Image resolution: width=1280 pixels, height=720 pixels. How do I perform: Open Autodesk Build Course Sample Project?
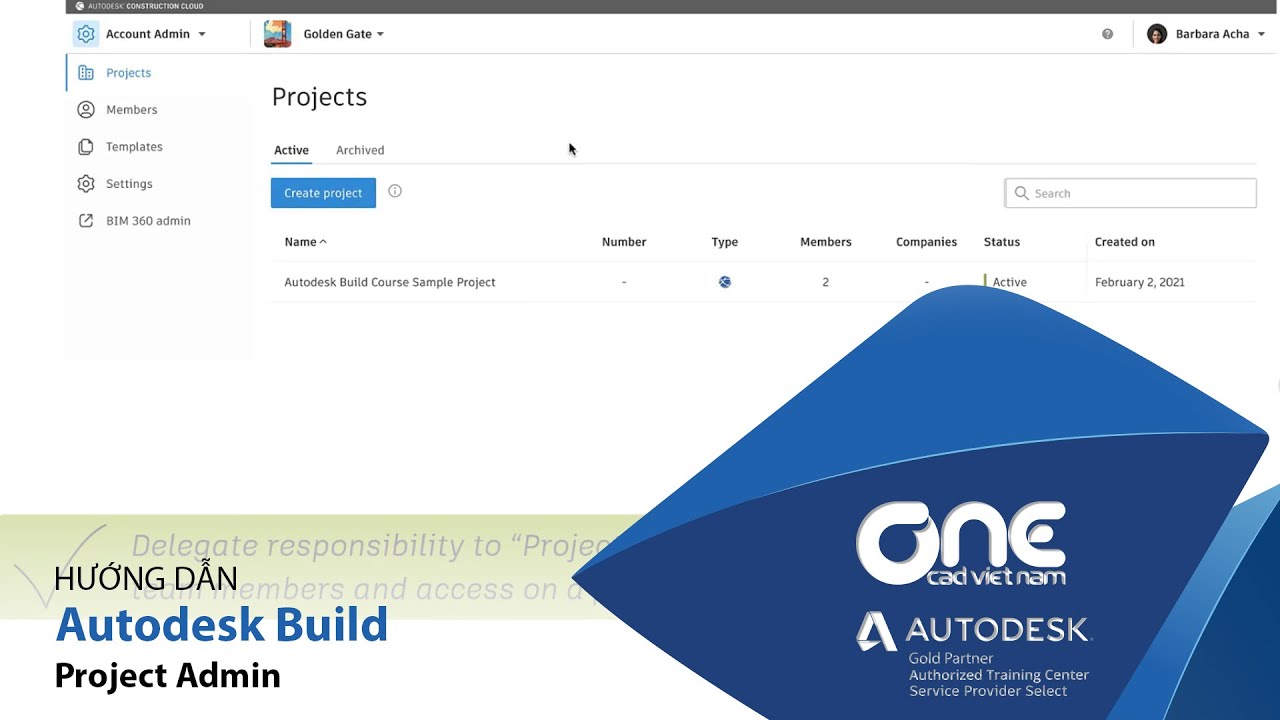390,282
